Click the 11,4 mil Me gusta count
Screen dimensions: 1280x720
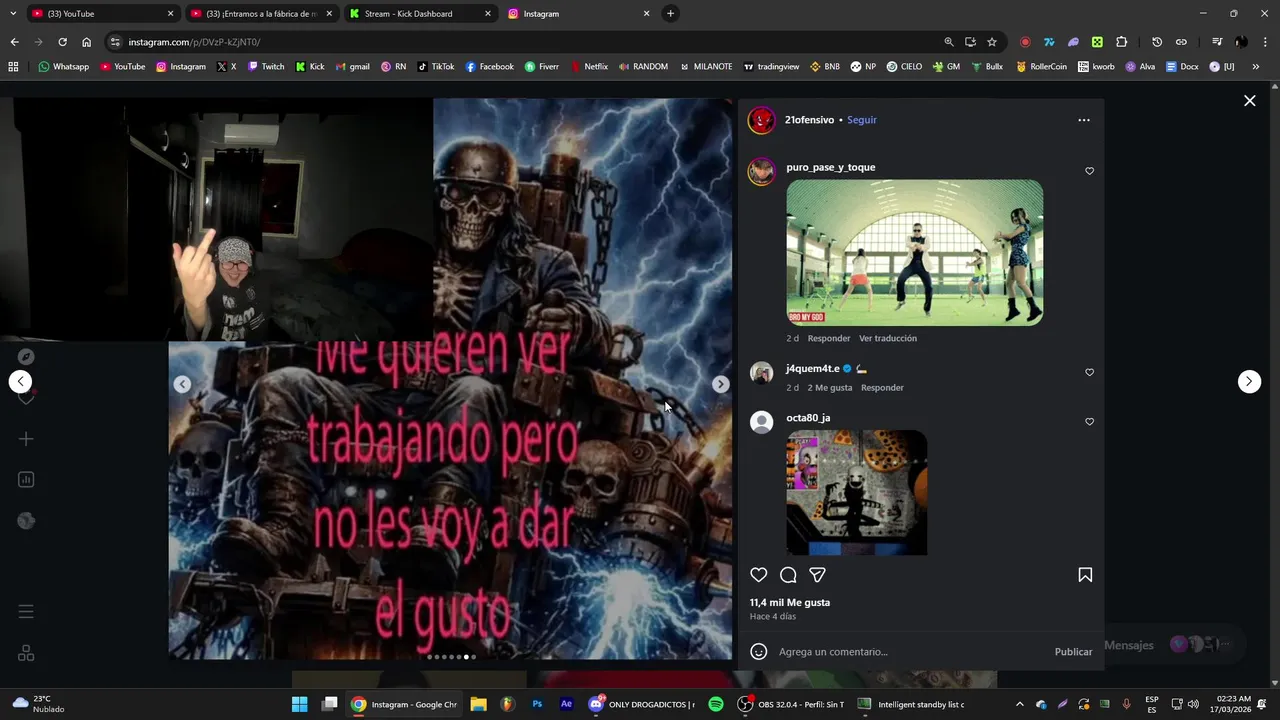click(790, 602)
